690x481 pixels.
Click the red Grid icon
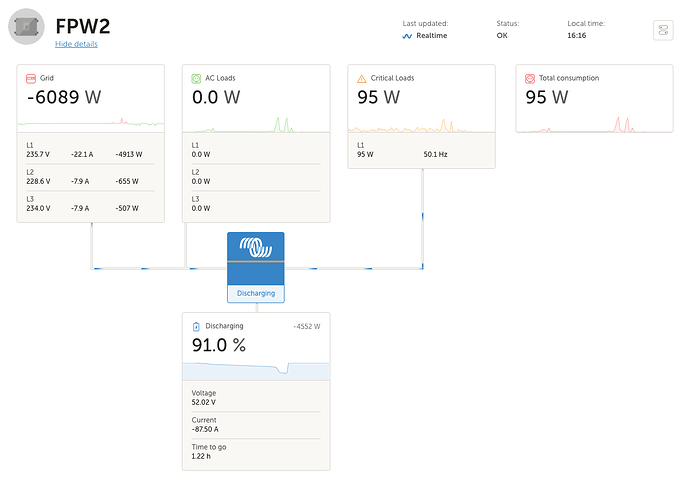(30, 78)
